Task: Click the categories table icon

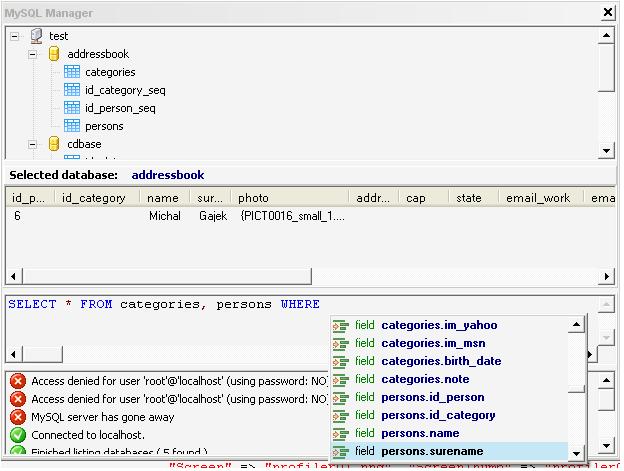Action: point(72,72)
